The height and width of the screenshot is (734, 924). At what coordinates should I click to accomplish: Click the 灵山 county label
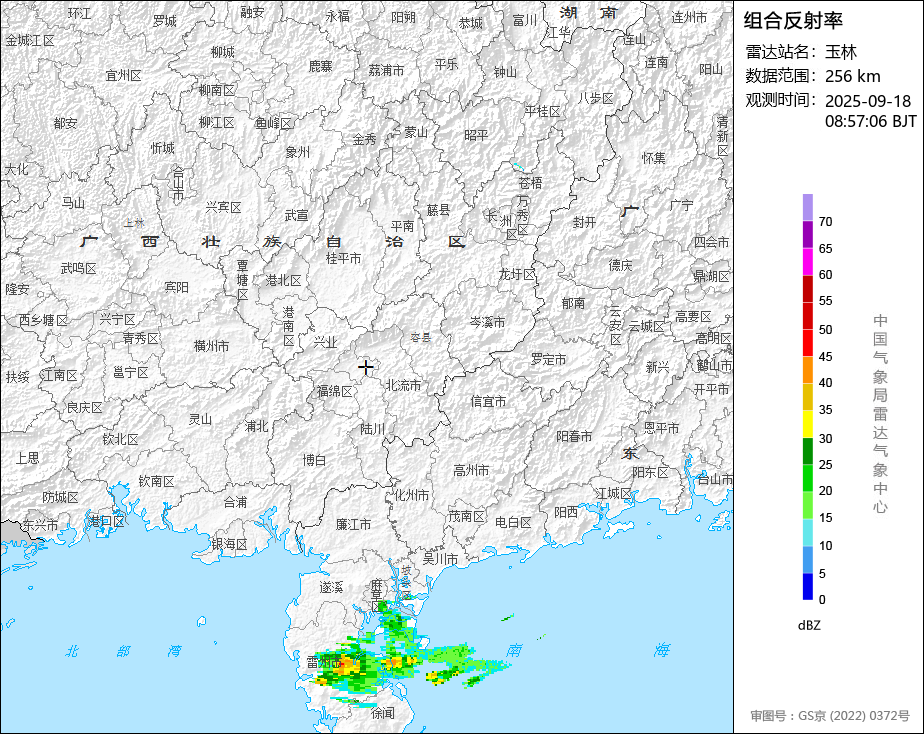coord(200,419)
